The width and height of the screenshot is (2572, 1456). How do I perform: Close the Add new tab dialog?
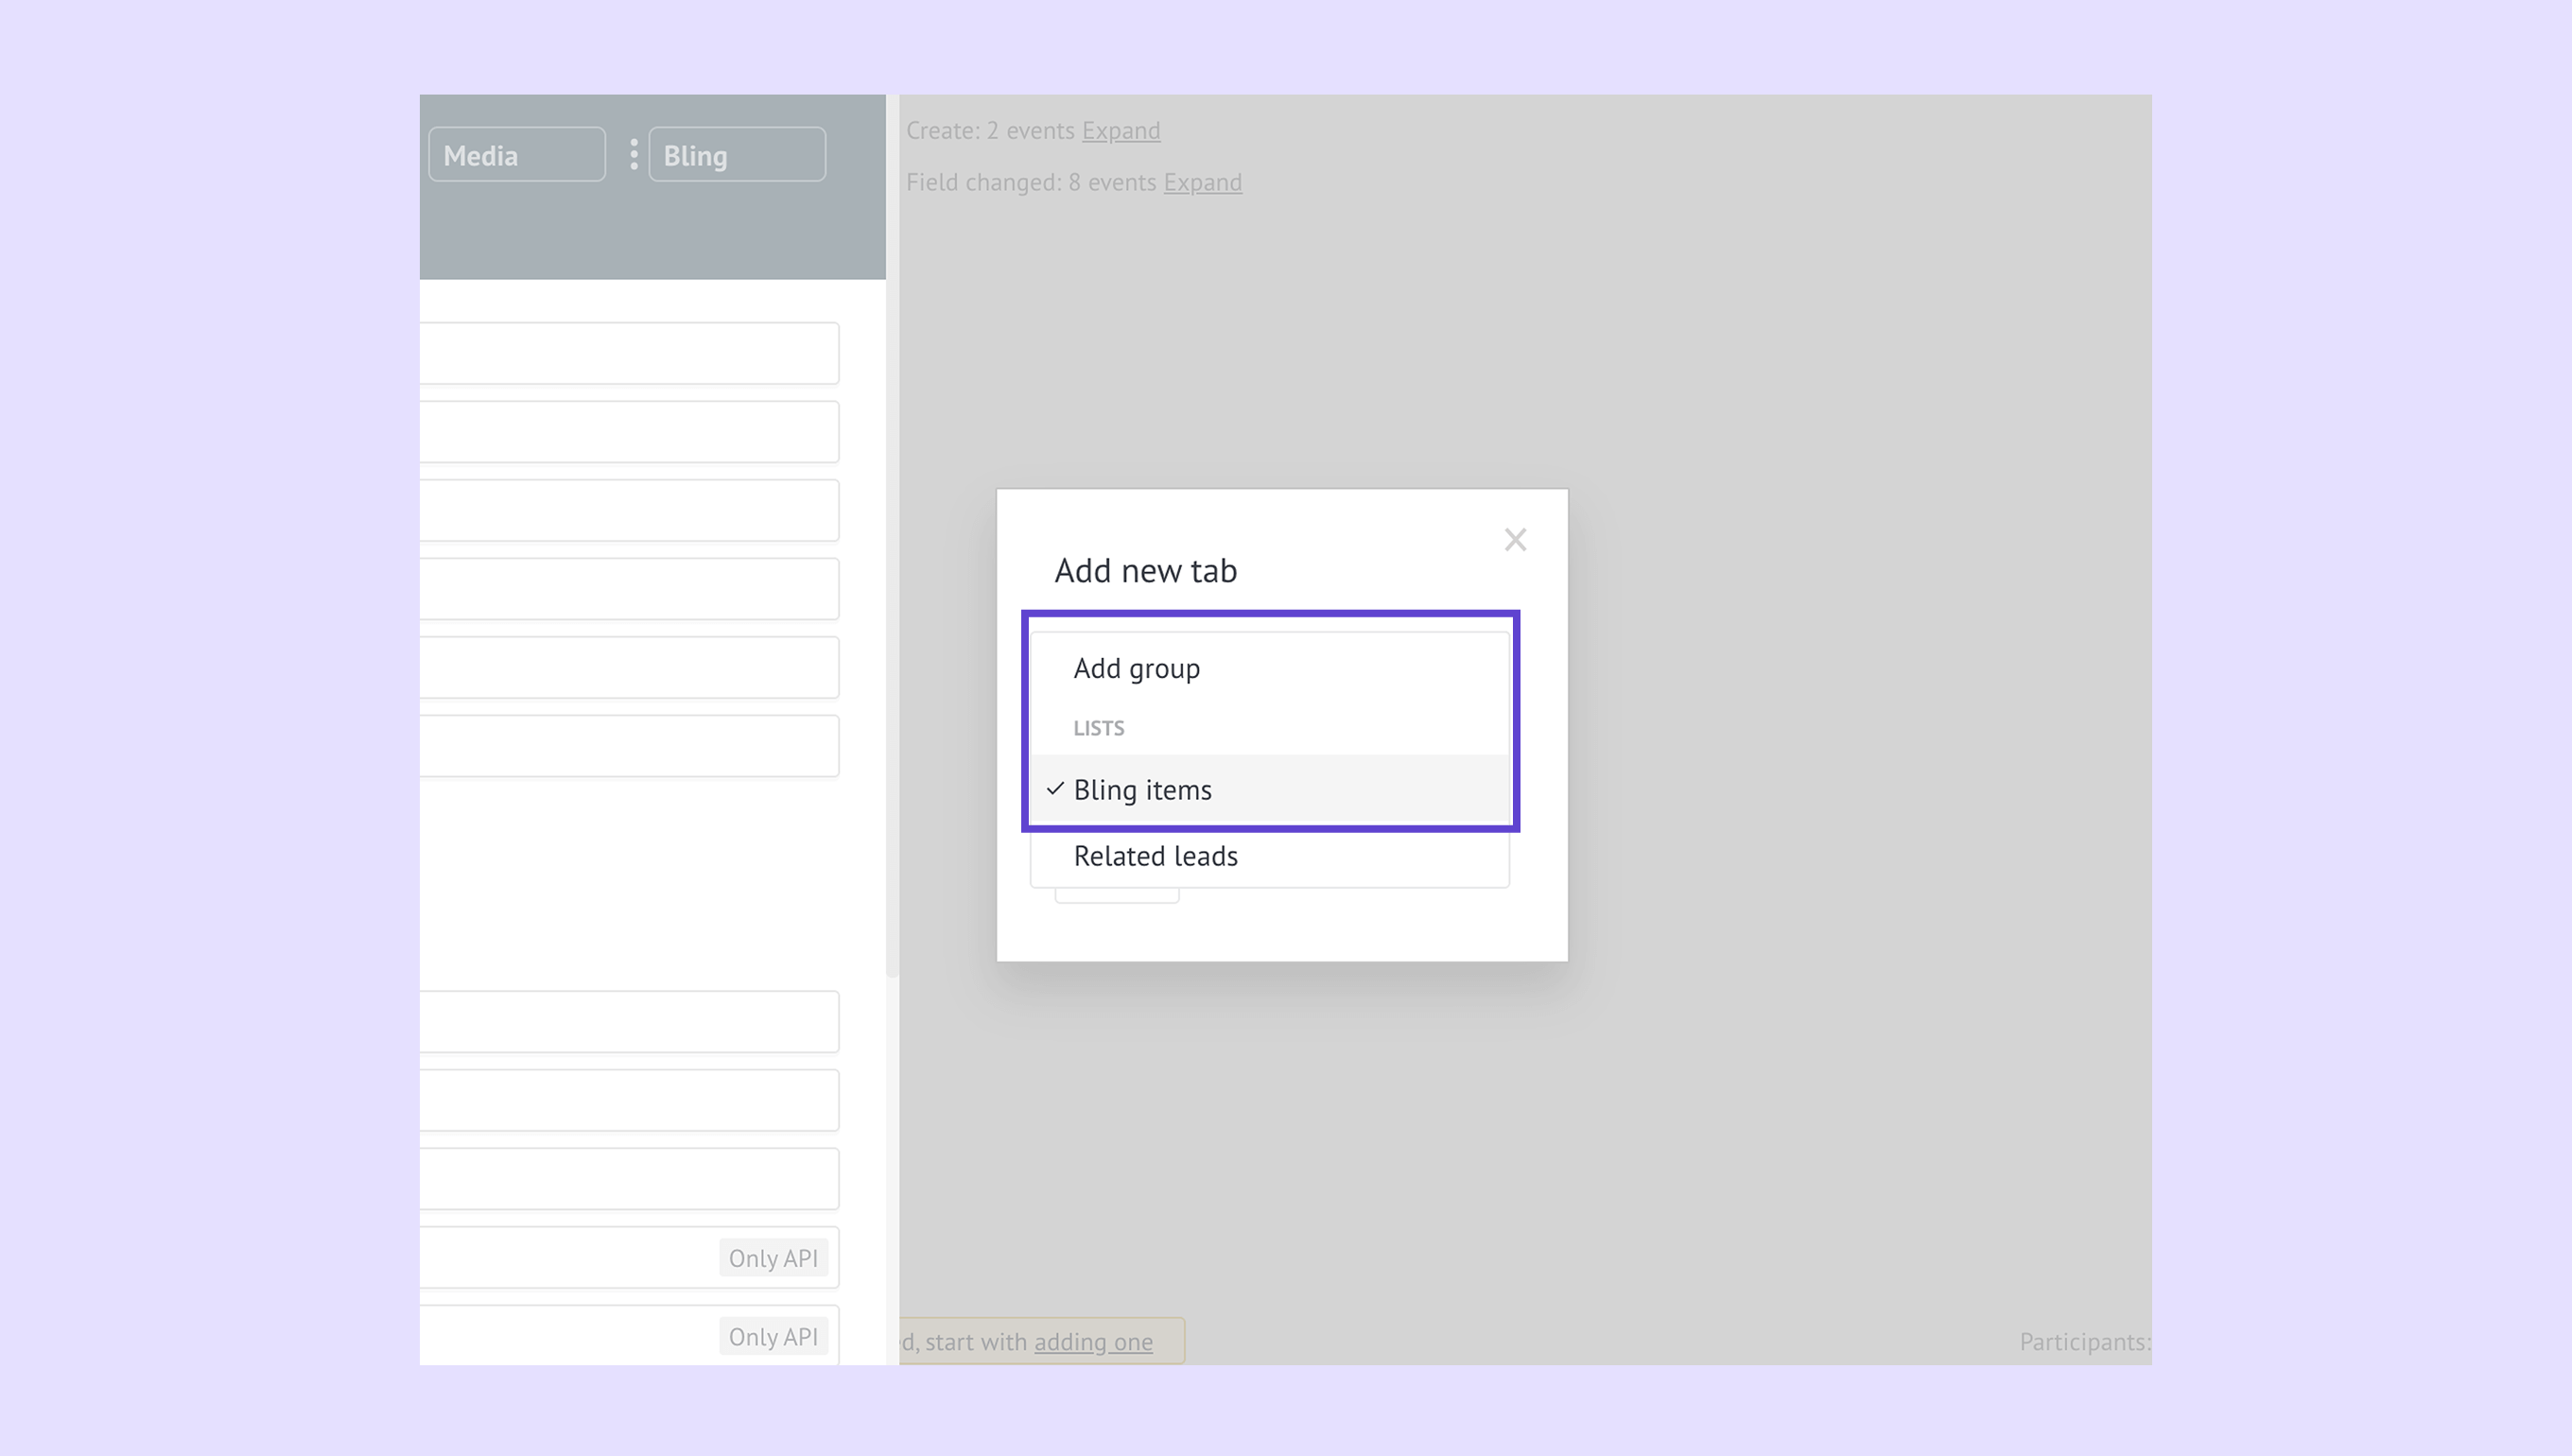(1514, 540)
